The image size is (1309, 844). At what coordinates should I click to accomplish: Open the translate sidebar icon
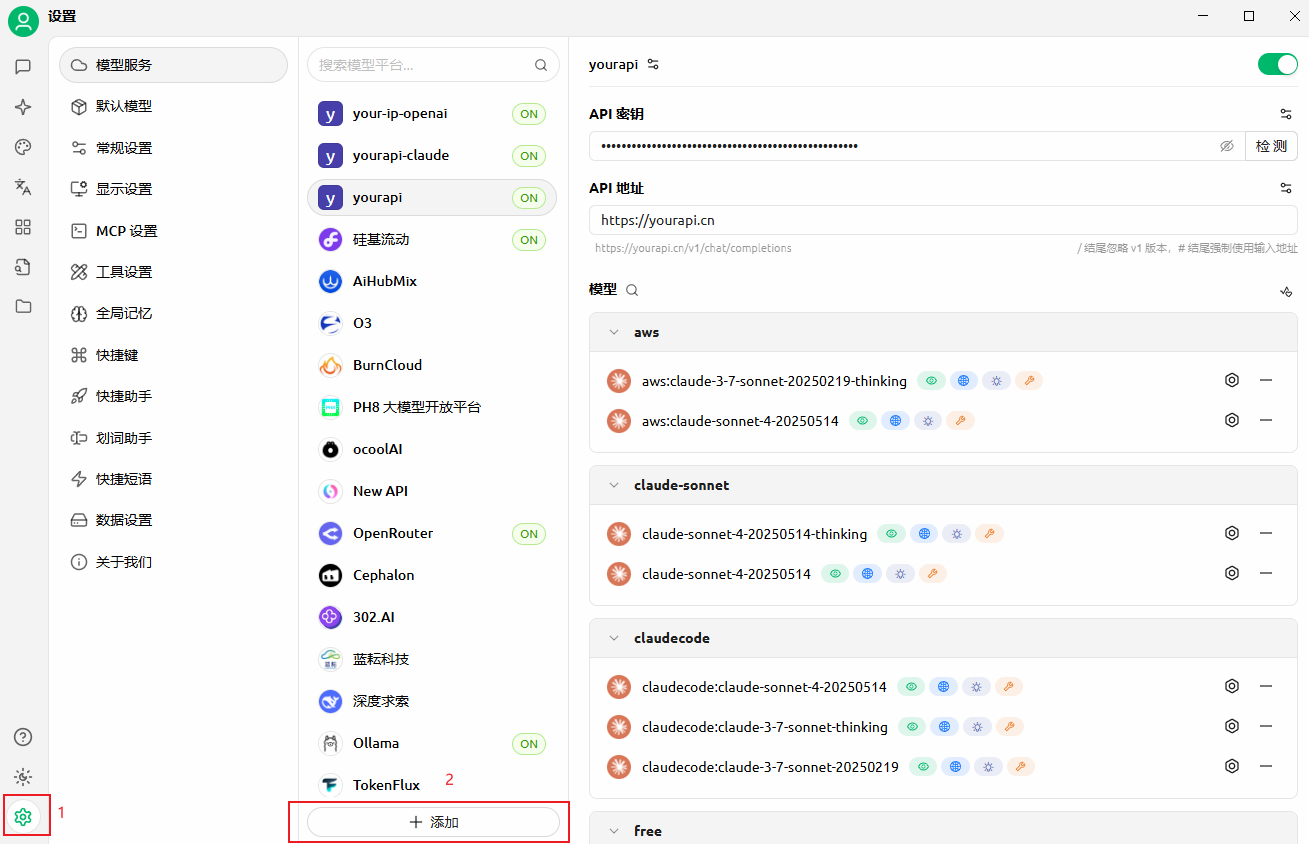point(23,187)
